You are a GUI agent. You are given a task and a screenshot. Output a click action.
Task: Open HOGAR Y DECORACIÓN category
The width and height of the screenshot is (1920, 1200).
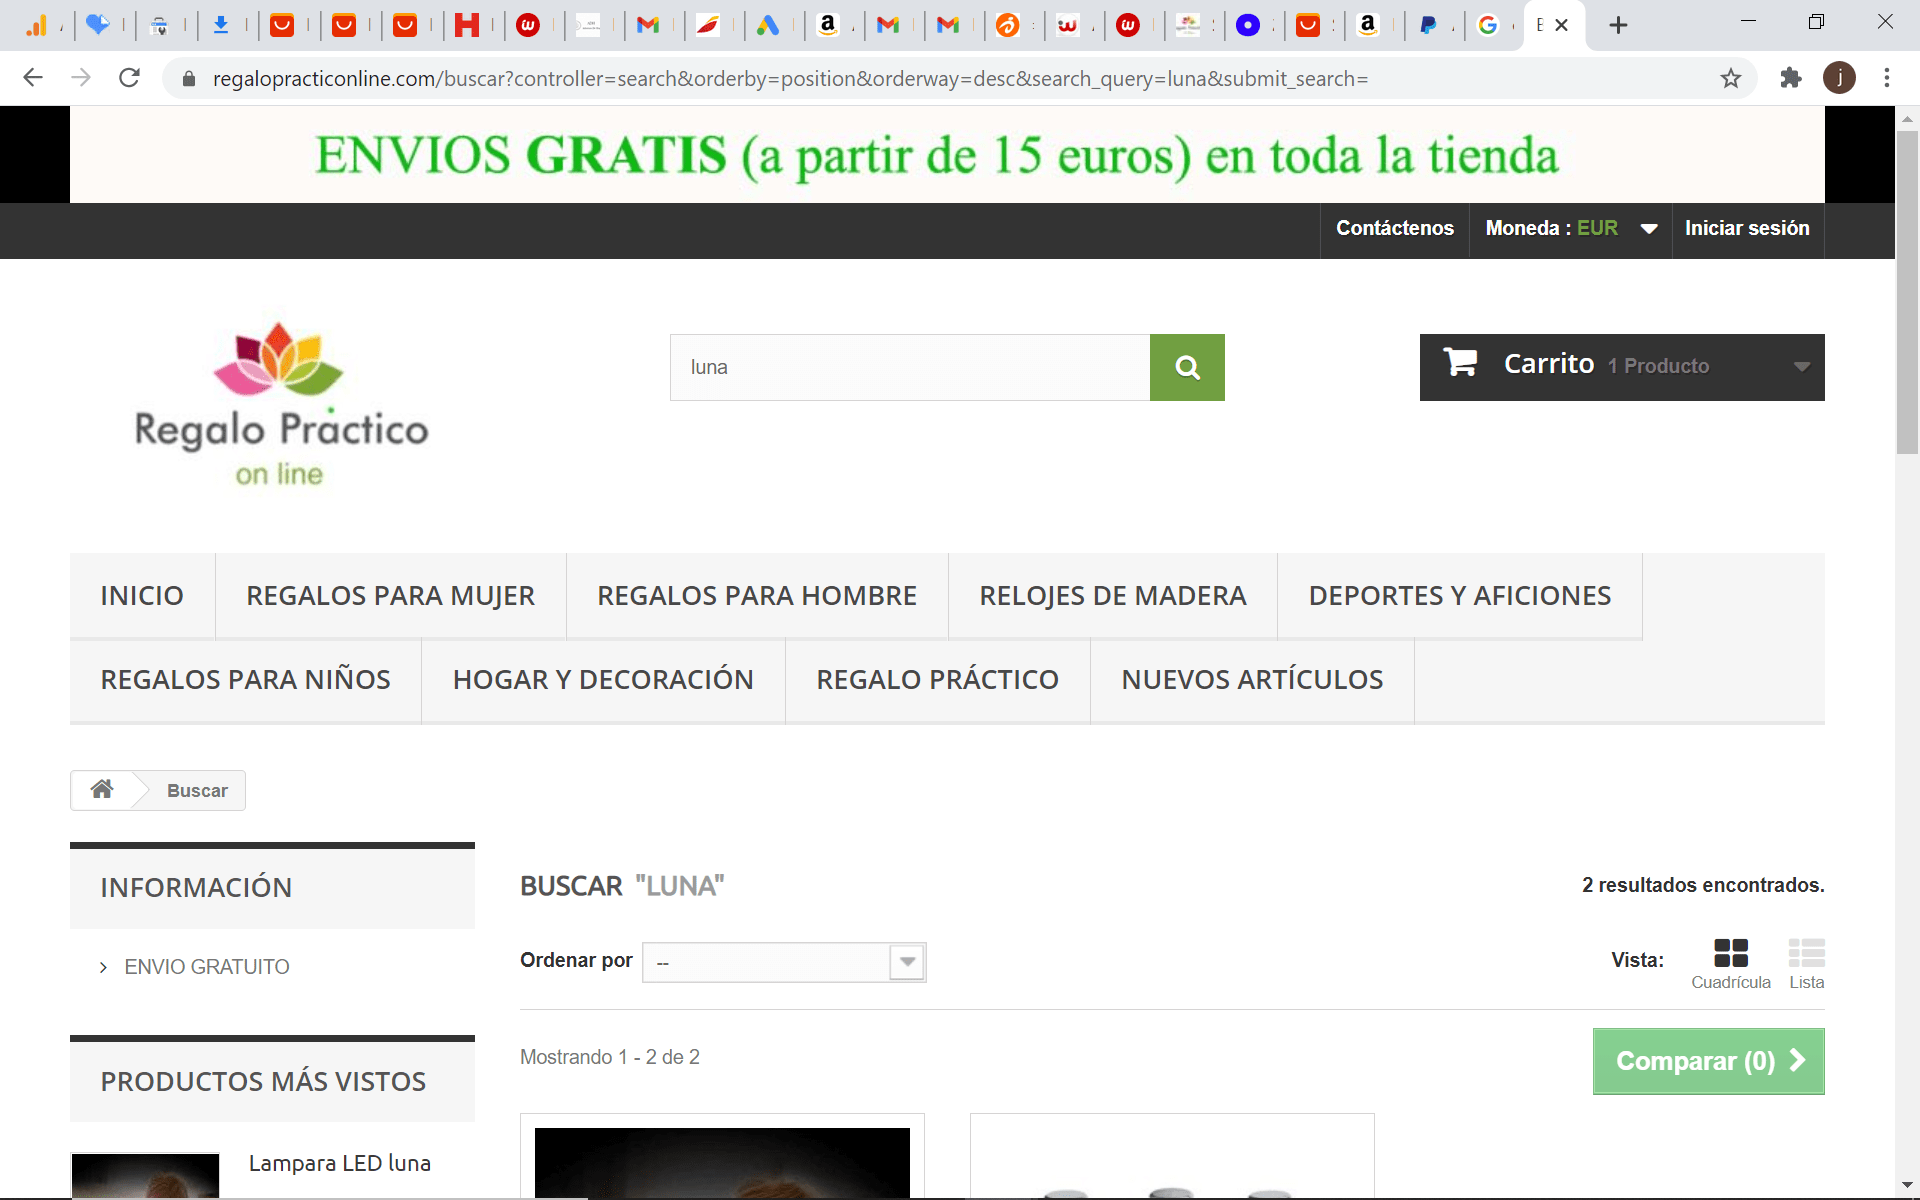603,680
